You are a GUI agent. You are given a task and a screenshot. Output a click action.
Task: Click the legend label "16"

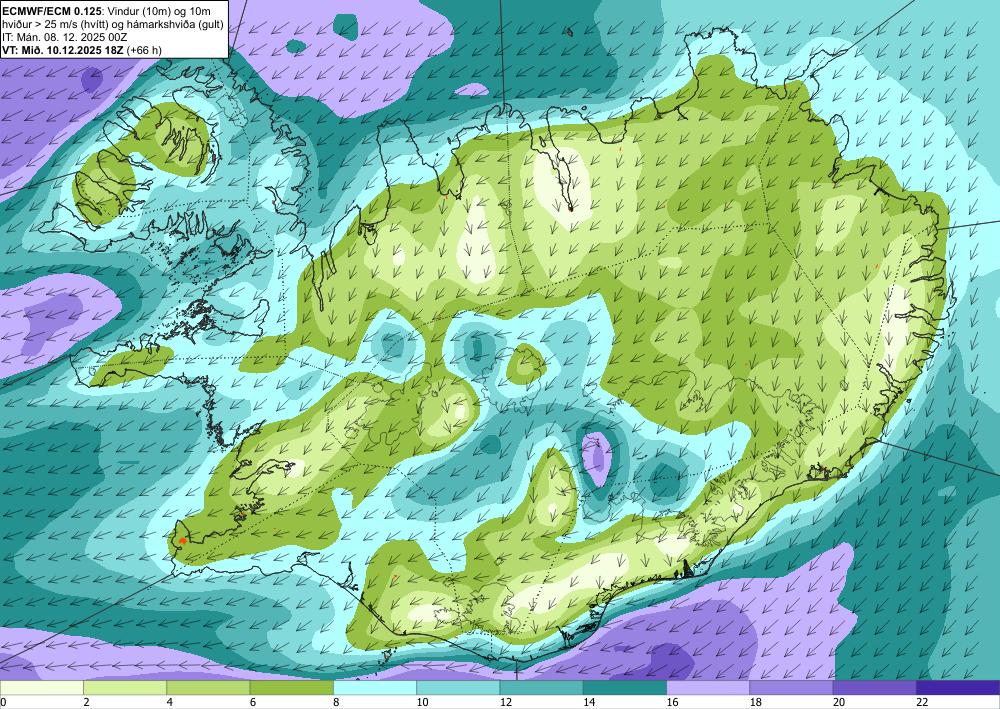click(673, 702)
